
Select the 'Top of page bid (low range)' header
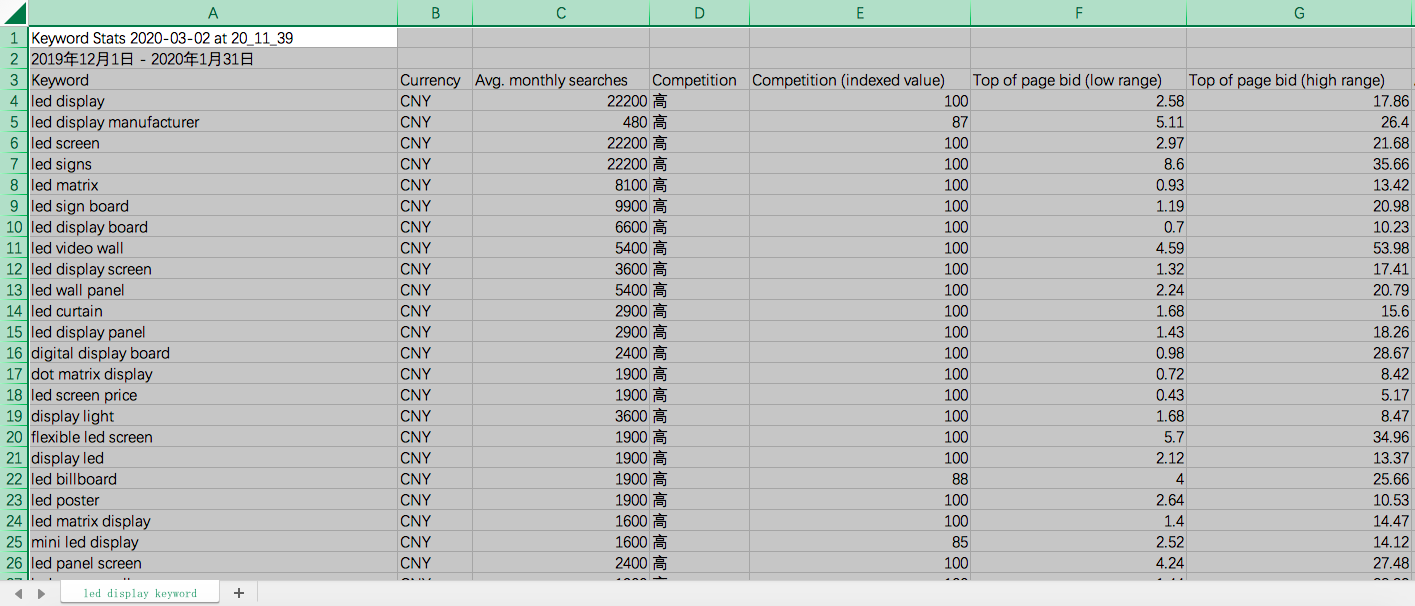click(x=1077, y=80)
